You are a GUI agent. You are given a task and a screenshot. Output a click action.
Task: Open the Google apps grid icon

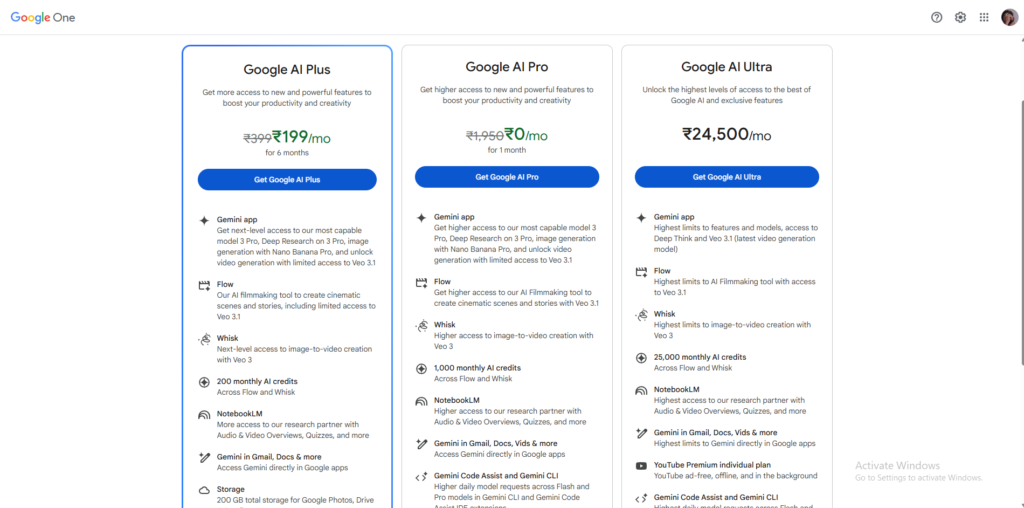(x=984, y=17)
